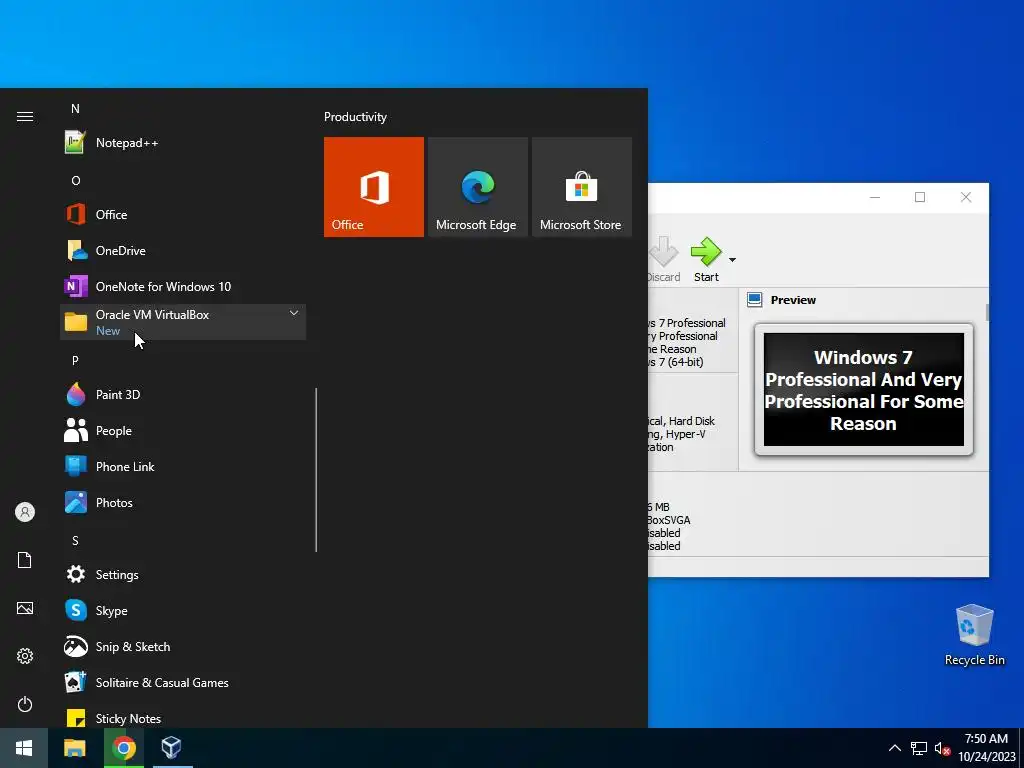Open Documents from the Start sidebar
Image resolution: width=1024 pixels, height=768 pixels.
point(25,560)
